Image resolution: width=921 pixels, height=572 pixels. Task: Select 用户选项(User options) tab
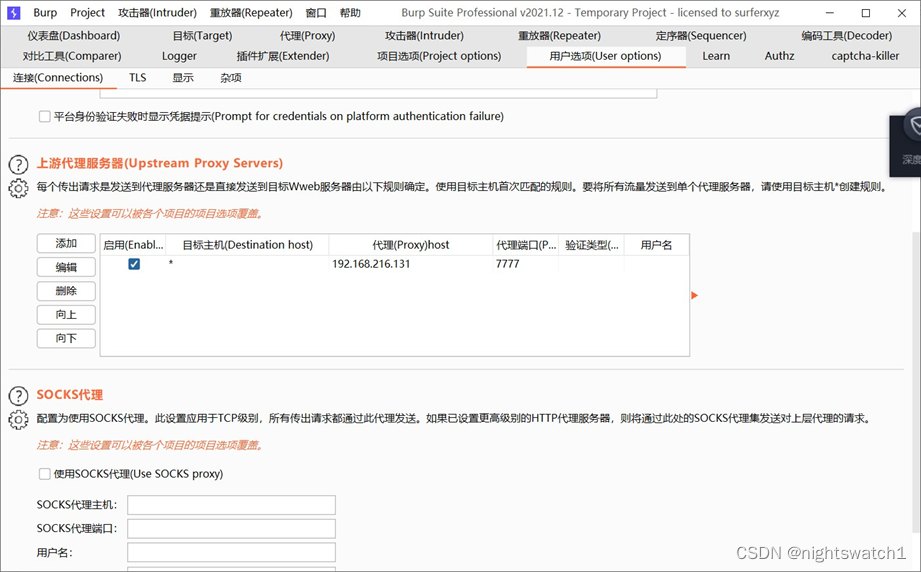point(606,56)
